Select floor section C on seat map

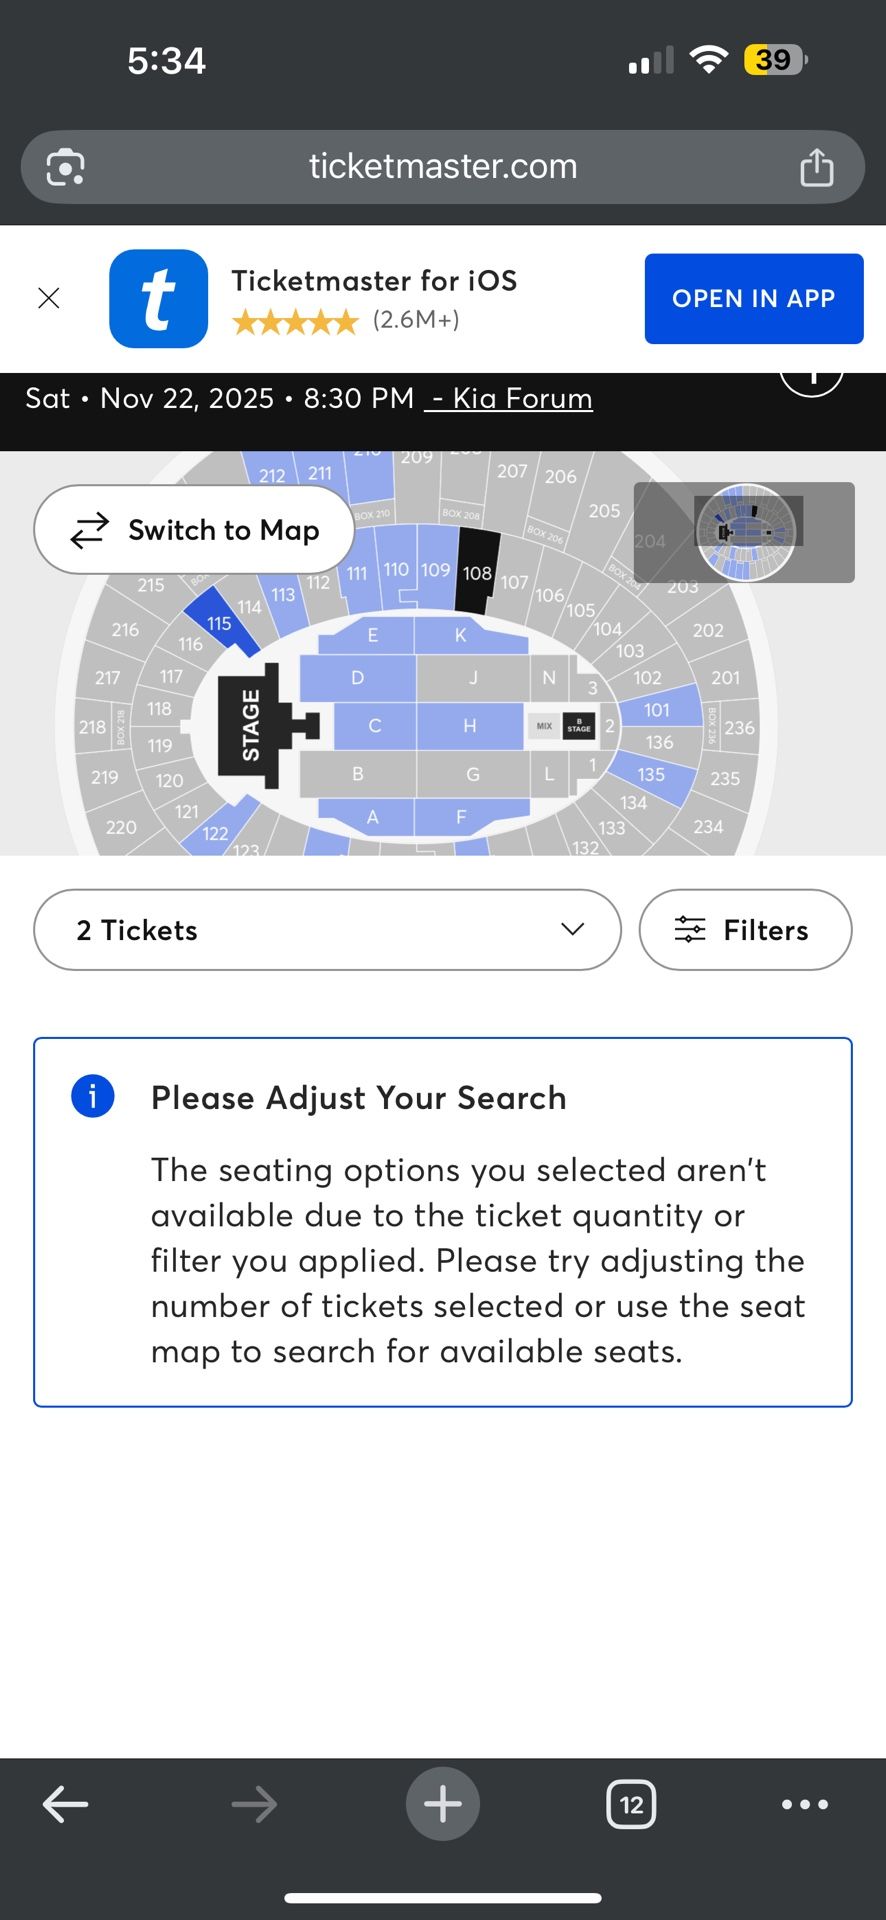[x=374, y=726]
